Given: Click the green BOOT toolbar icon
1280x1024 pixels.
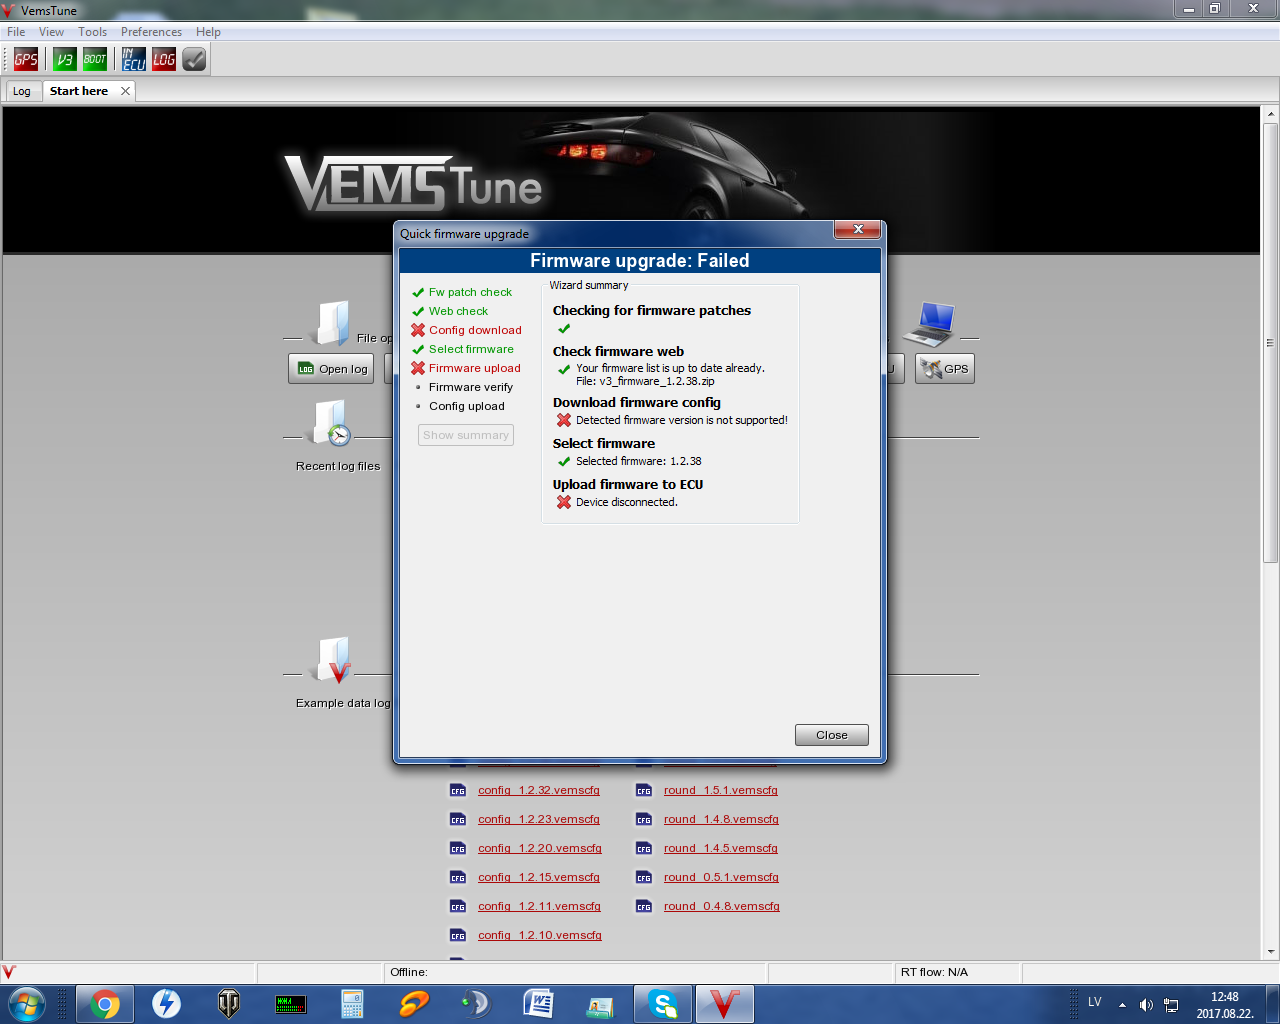Looking at the screenshot, I should 95,60.
